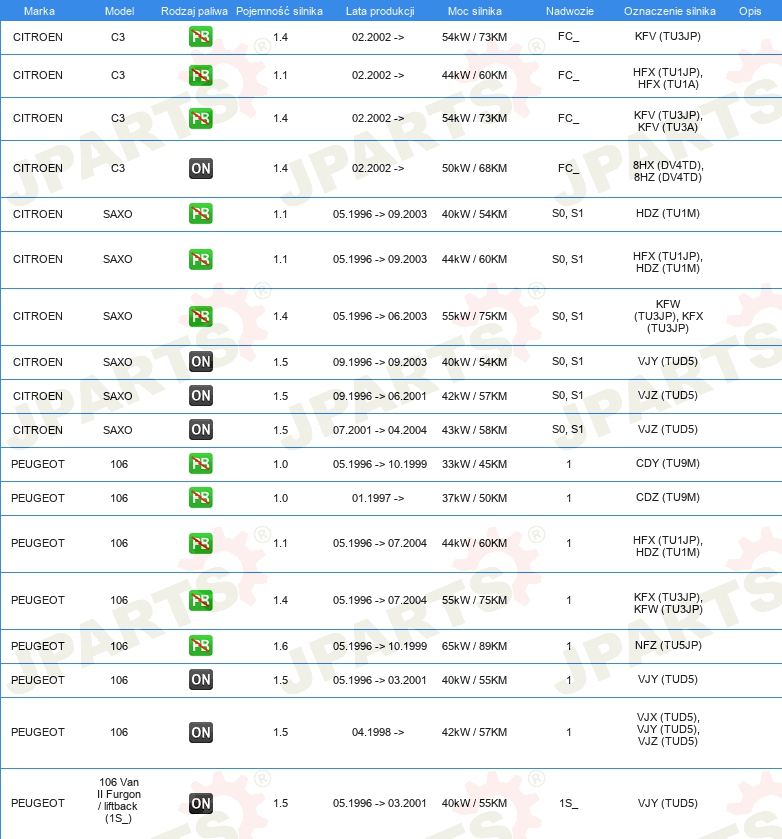782x839 pixels.
Task: Select the 'S0, S1' body cell in Saxo 42kW row
Action: tap(568, 396)
